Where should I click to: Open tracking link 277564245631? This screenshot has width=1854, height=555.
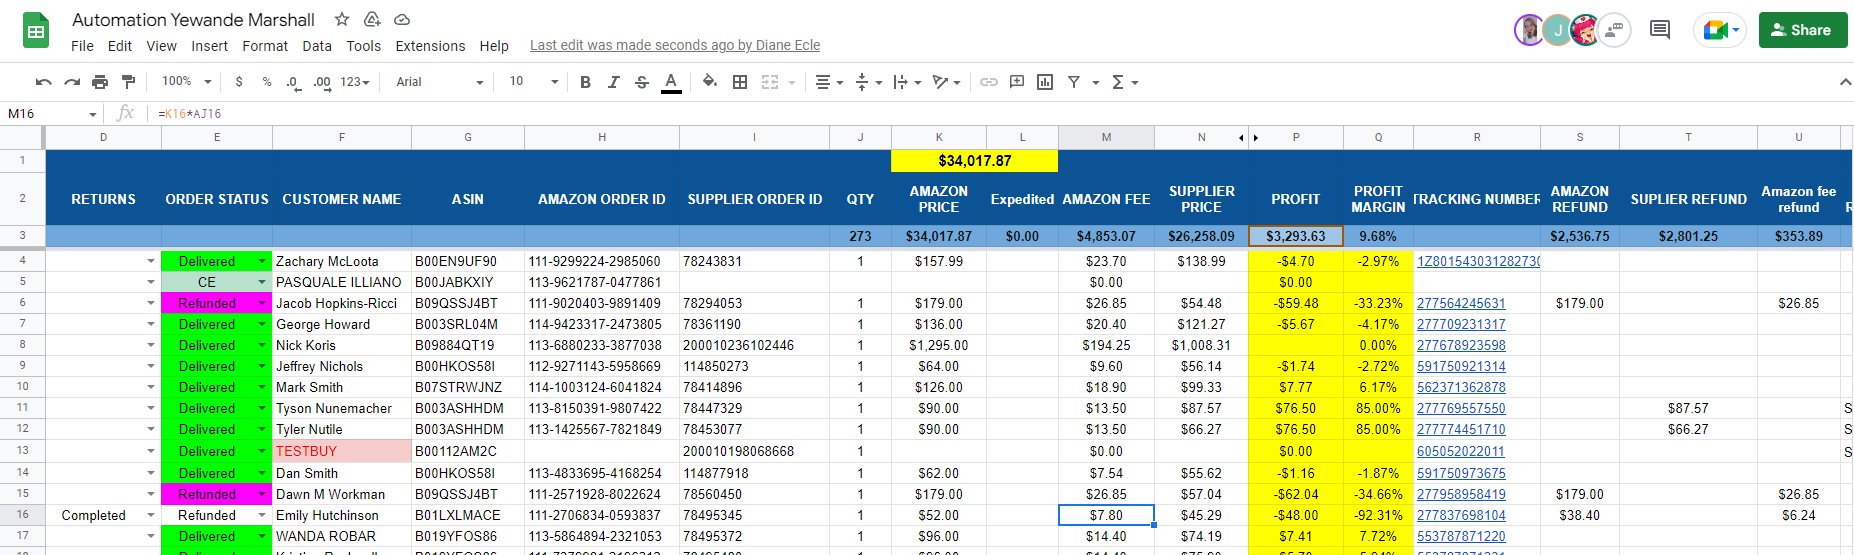(x=1461, y=303)
